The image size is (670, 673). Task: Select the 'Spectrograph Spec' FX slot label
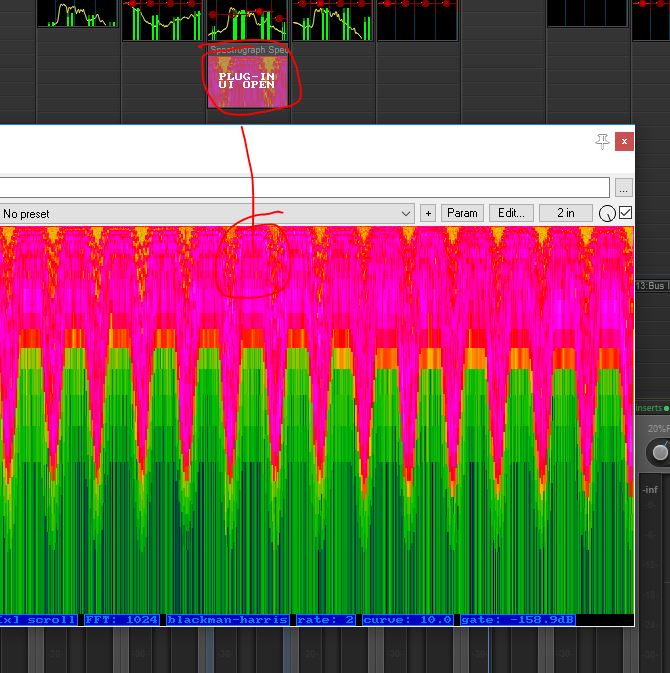(249, 50)
